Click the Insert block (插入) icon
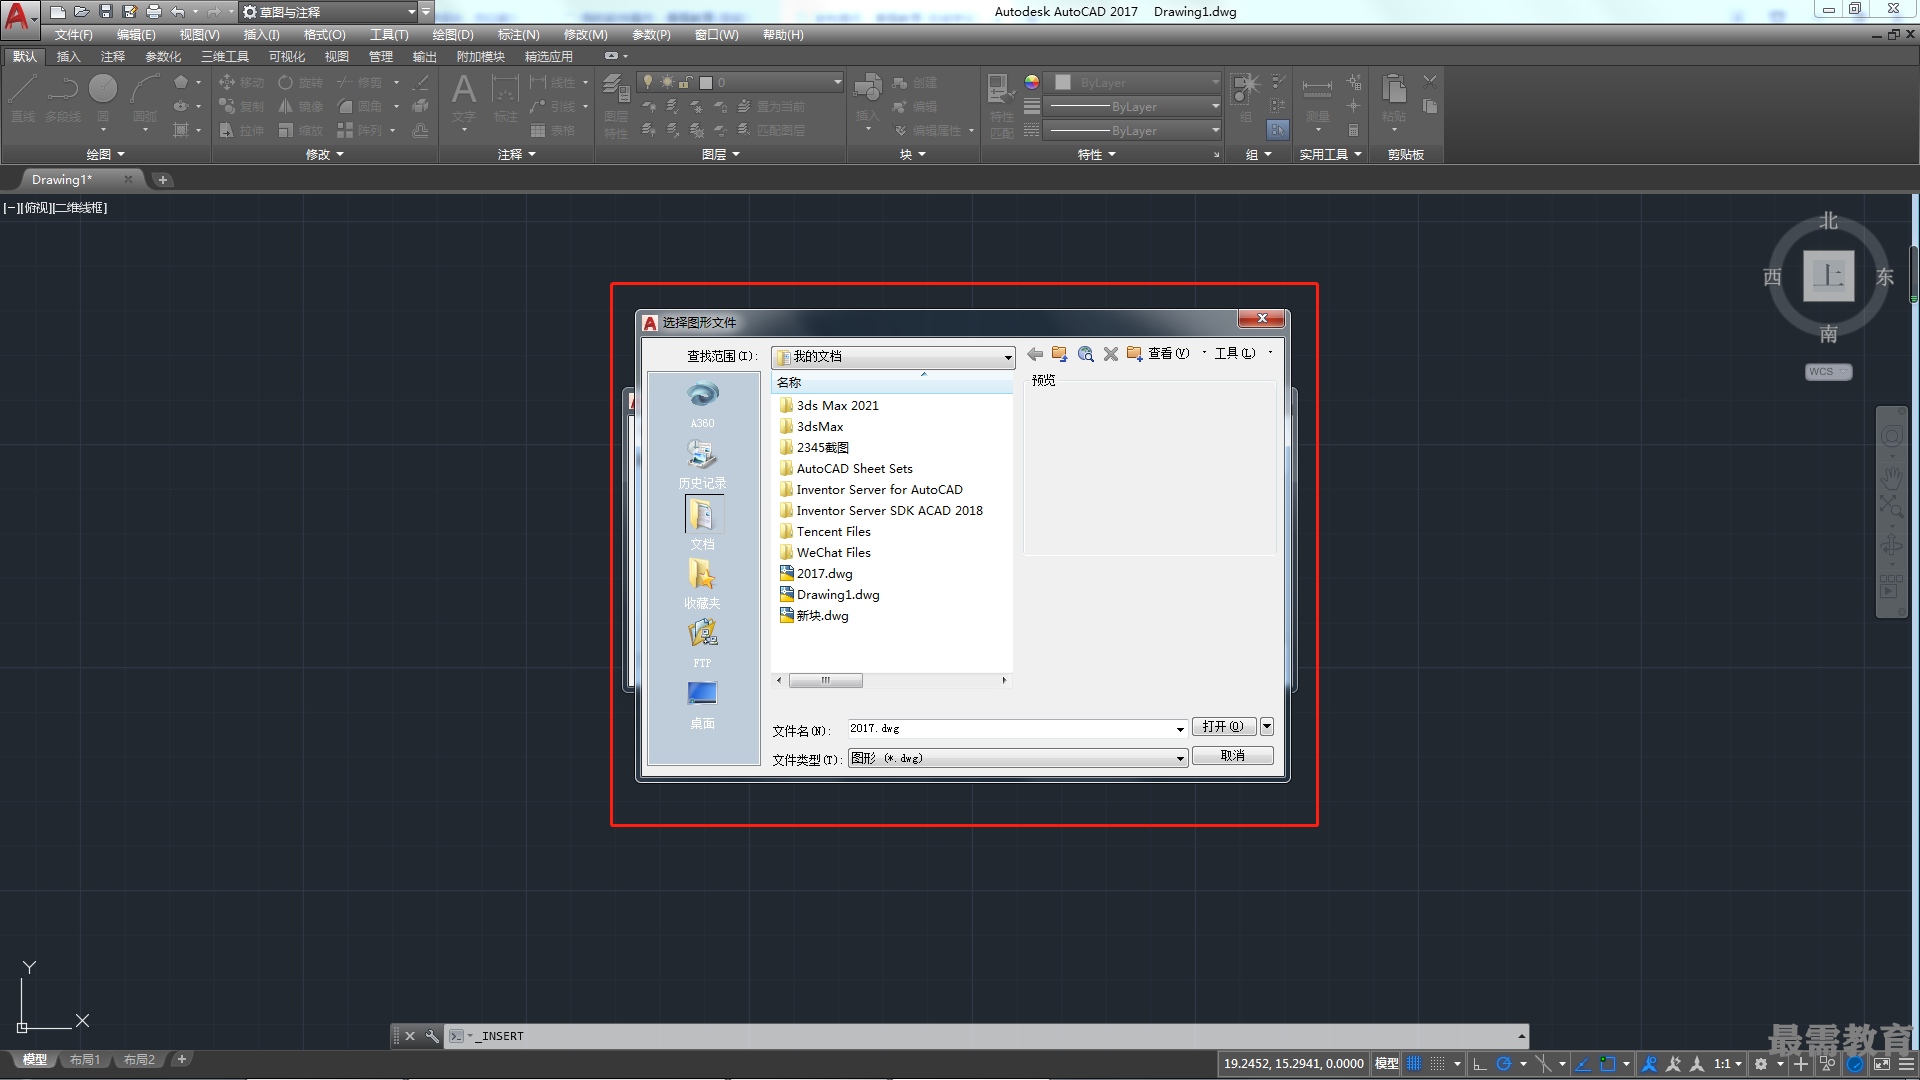The height and width of the screenshot is (1080, 1920). click(x=867, y=98)
